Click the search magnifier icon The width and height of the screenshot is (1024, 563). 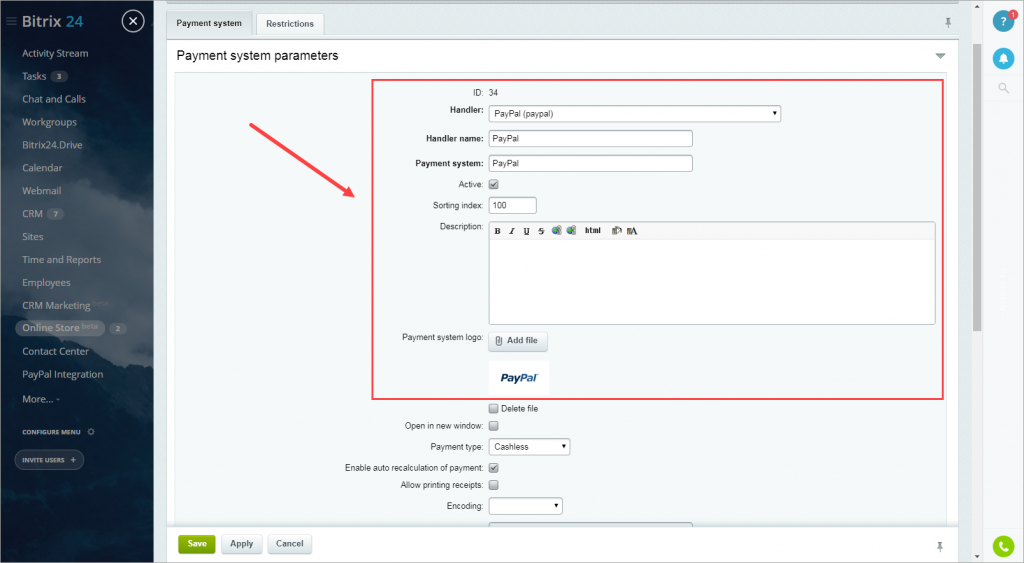click(x=1004, y=88)
